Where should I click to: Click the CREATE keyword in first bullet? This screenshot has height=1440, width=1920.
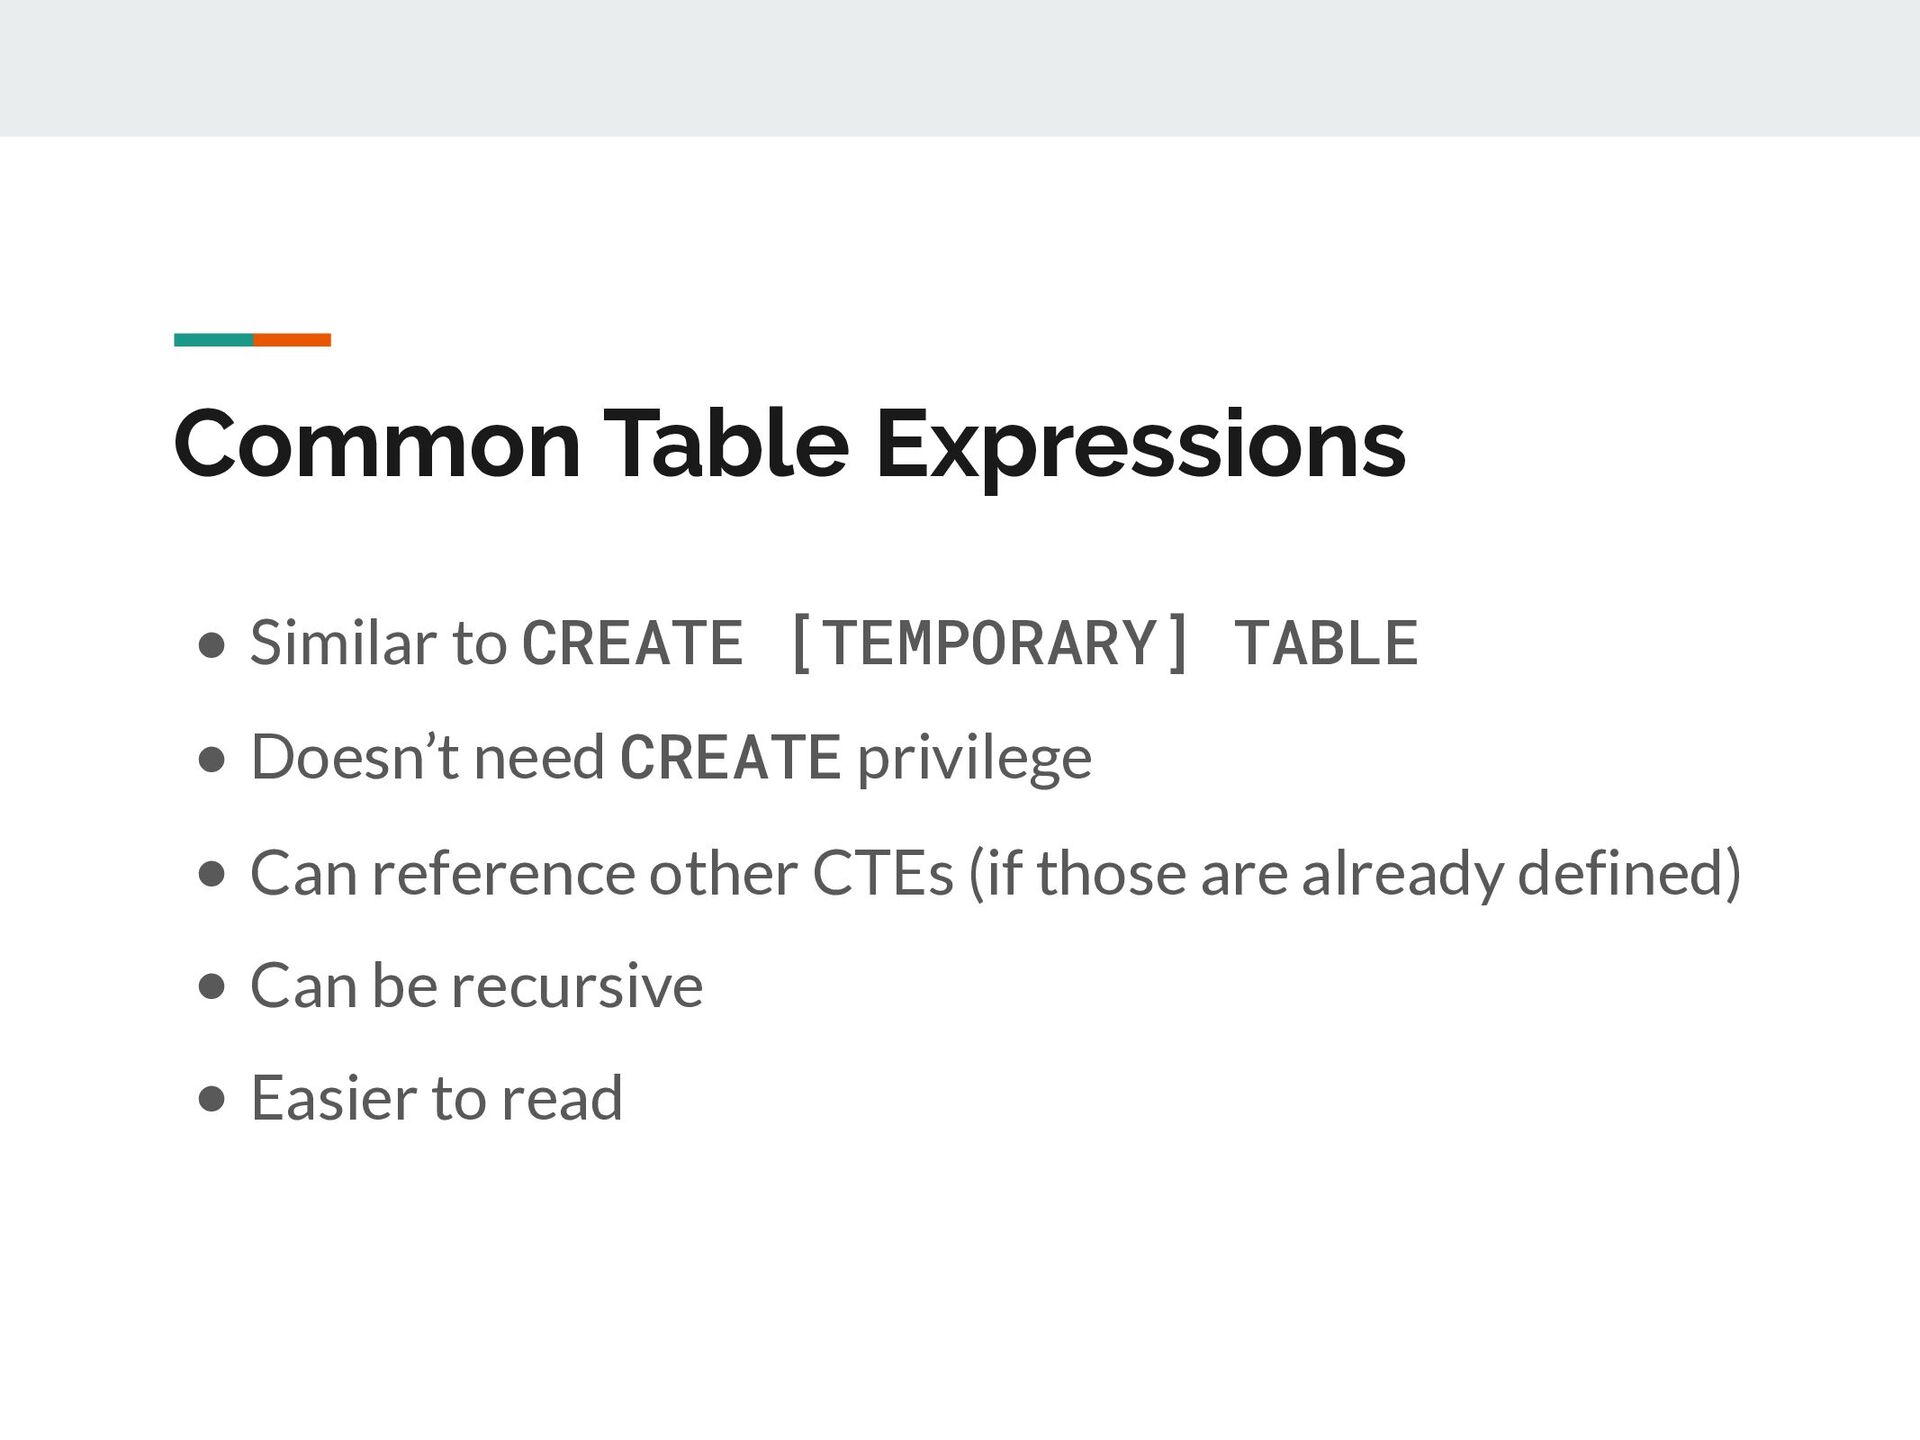[x=633, y=642]
